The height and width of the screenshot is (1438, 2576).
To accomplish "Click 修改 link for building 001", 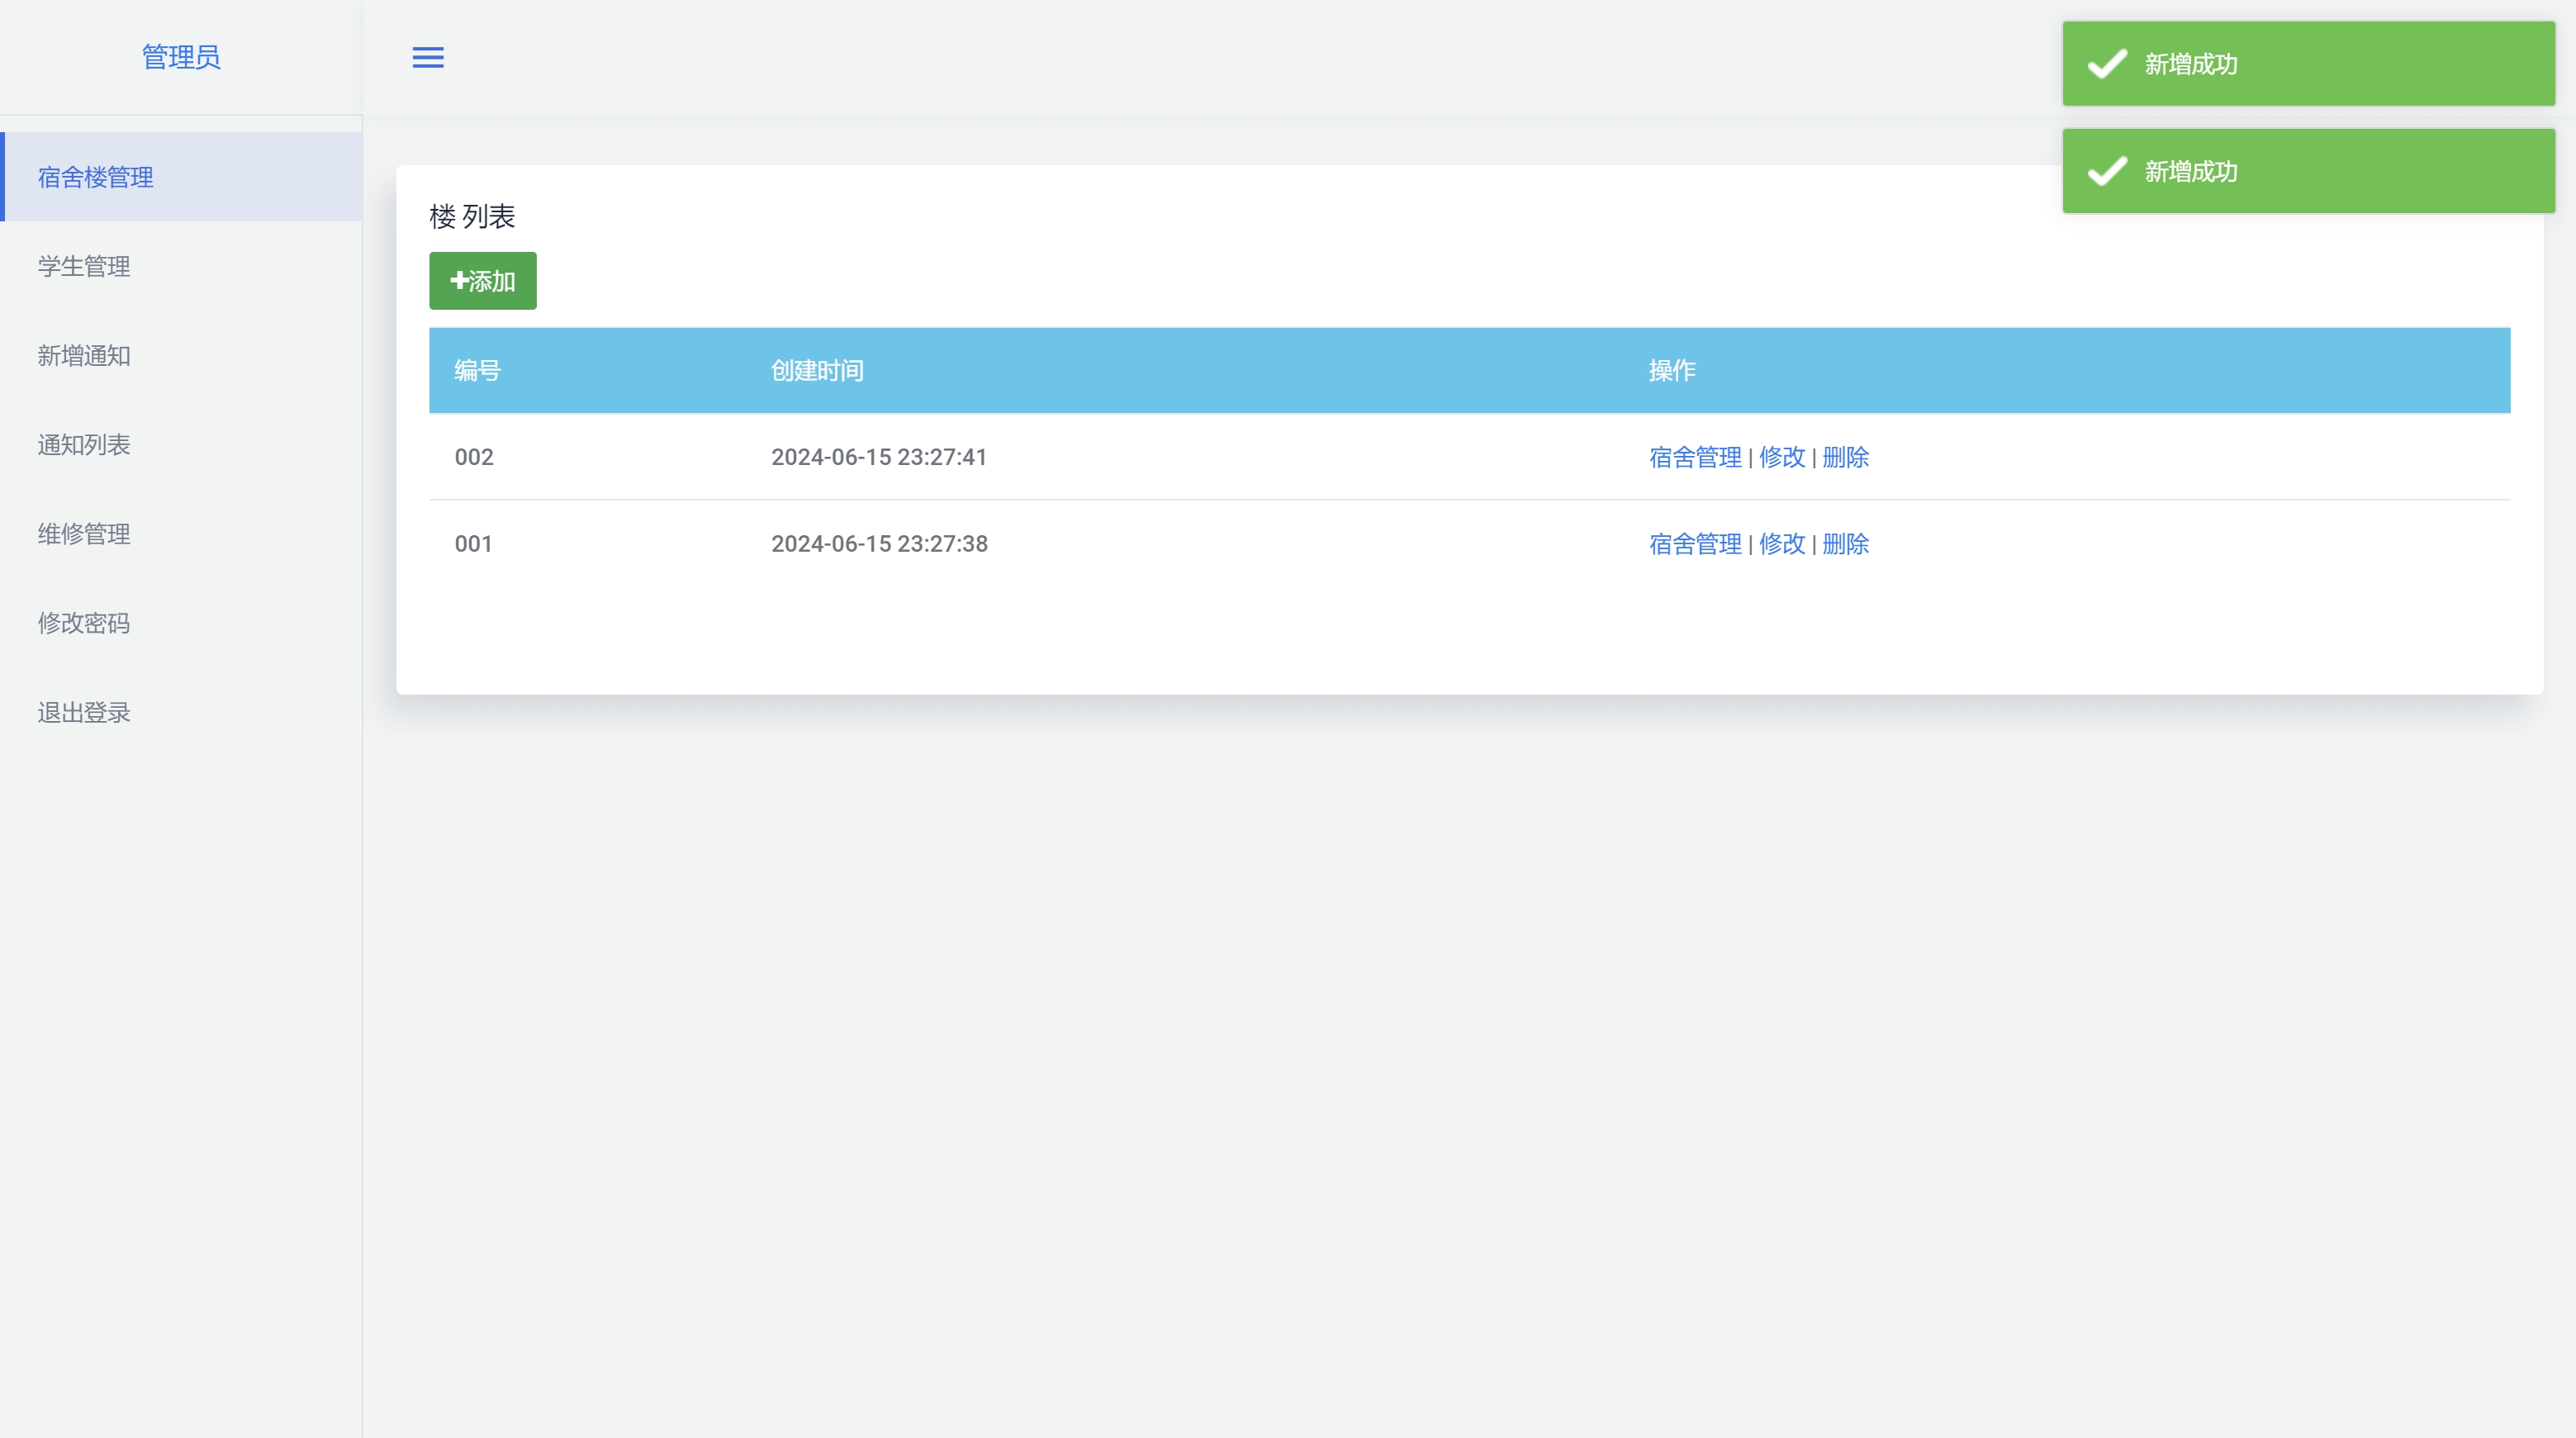I will (1782, 544).
